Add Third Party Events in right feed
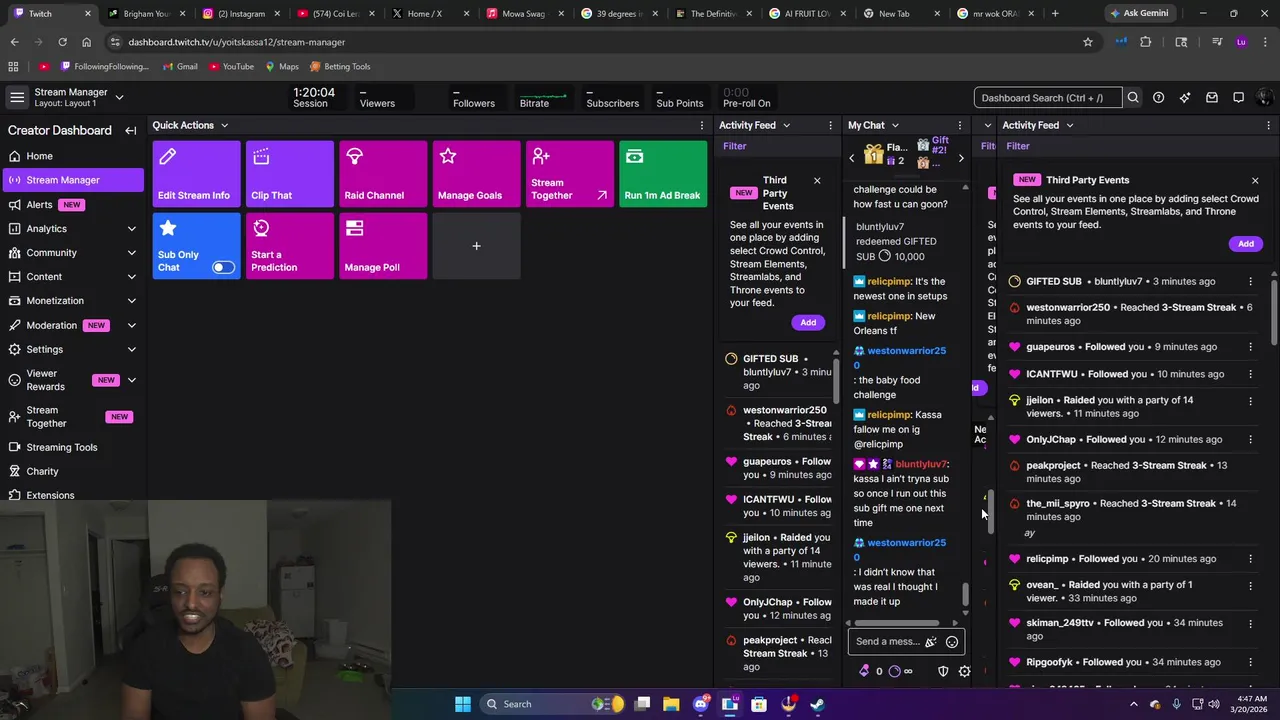This screenshot has height=720, width=1280. pyautogui.click(x=1246, y=244)
